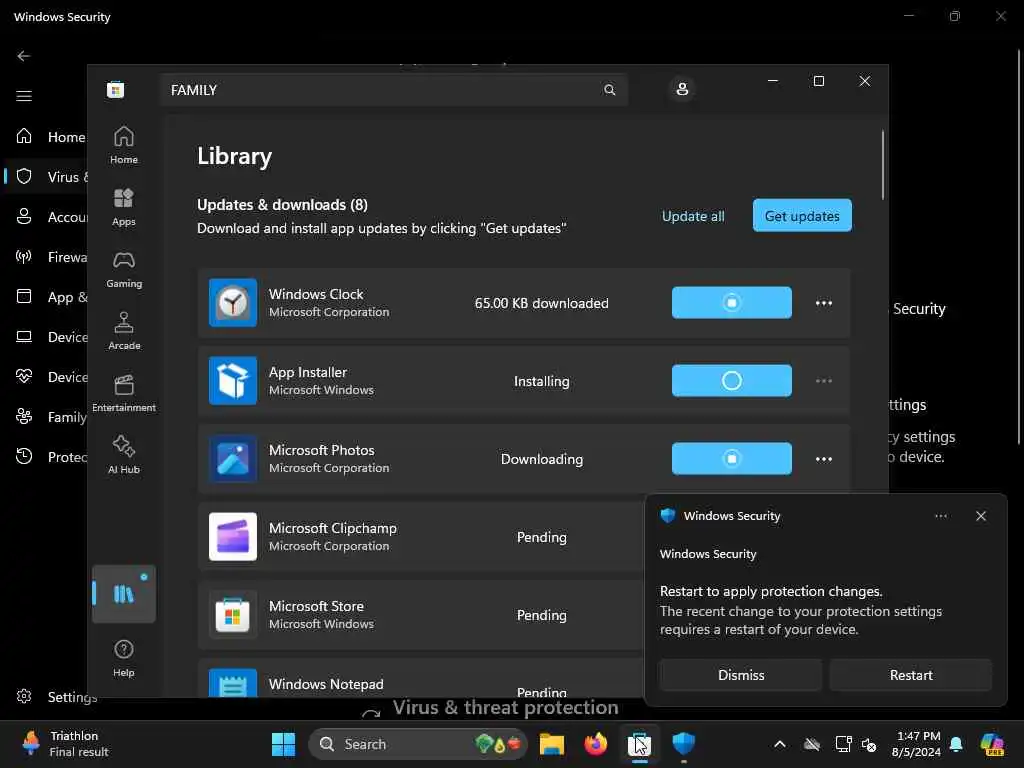The image size is (1024, 768).
Task: Open the notification bell in system tray
Action: pyautogui.click(x=956, y=744)
